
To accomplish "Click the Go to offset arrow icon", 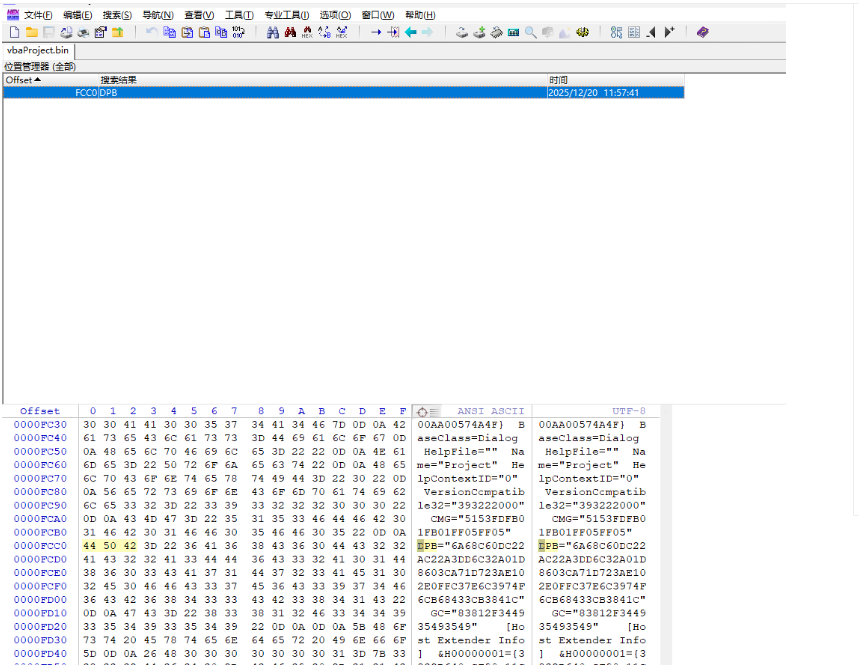I will coord(376,32).
